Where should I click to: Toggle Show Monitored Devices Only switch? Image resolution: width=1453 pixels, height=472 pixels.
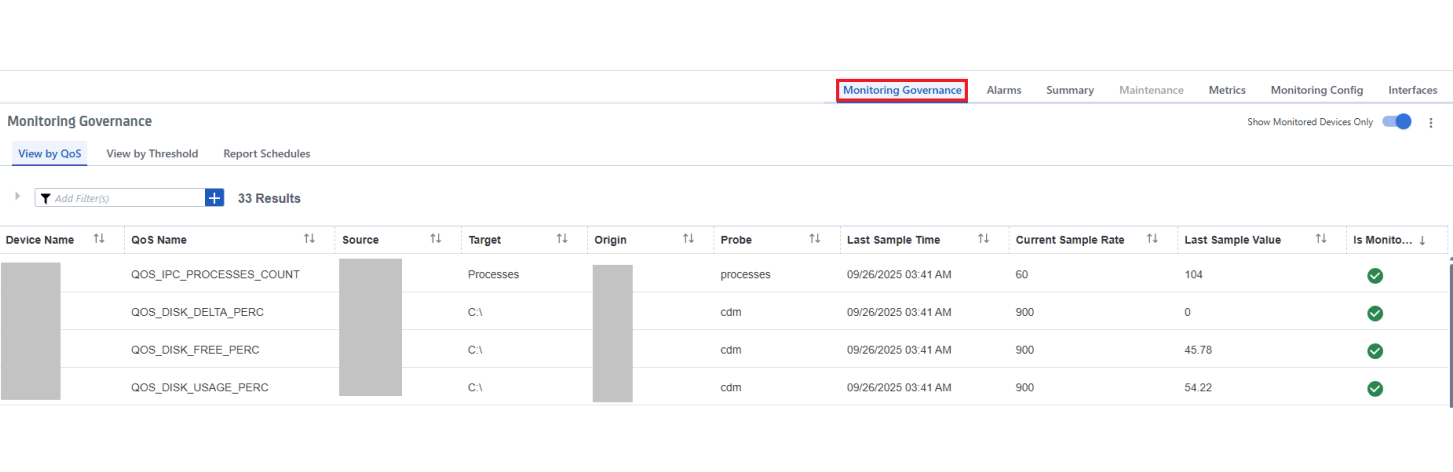[1397, 122]
